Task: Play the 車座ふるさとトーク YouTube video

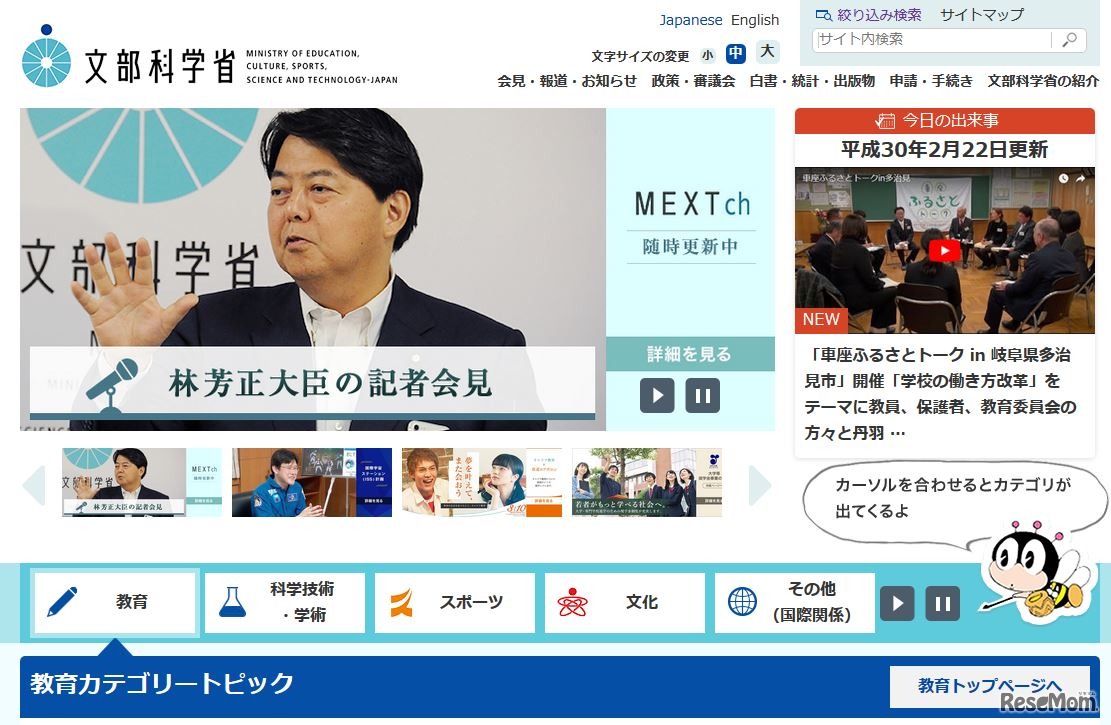Action: (x=943, y=251)
